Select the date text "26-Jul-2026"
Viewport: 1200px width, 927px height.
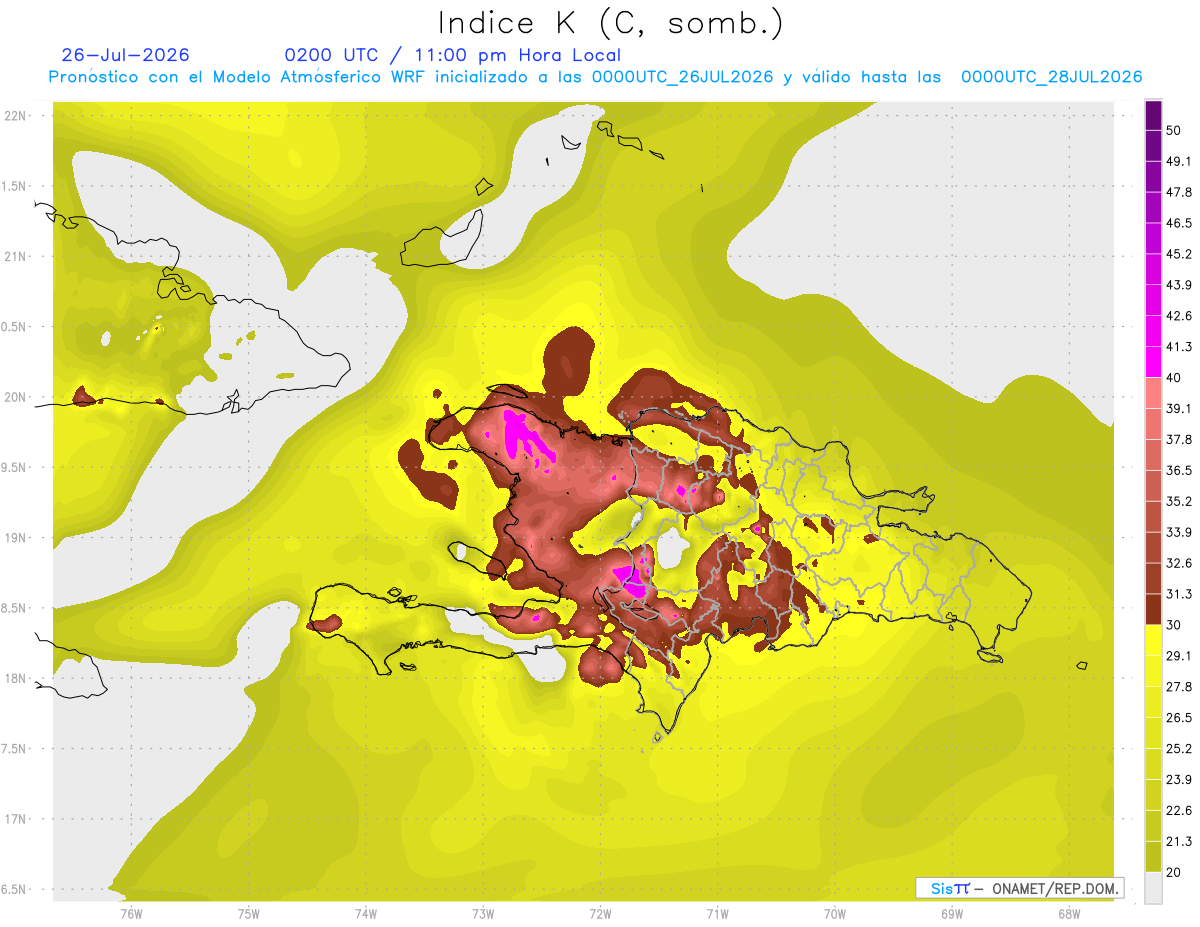point(125,55)
